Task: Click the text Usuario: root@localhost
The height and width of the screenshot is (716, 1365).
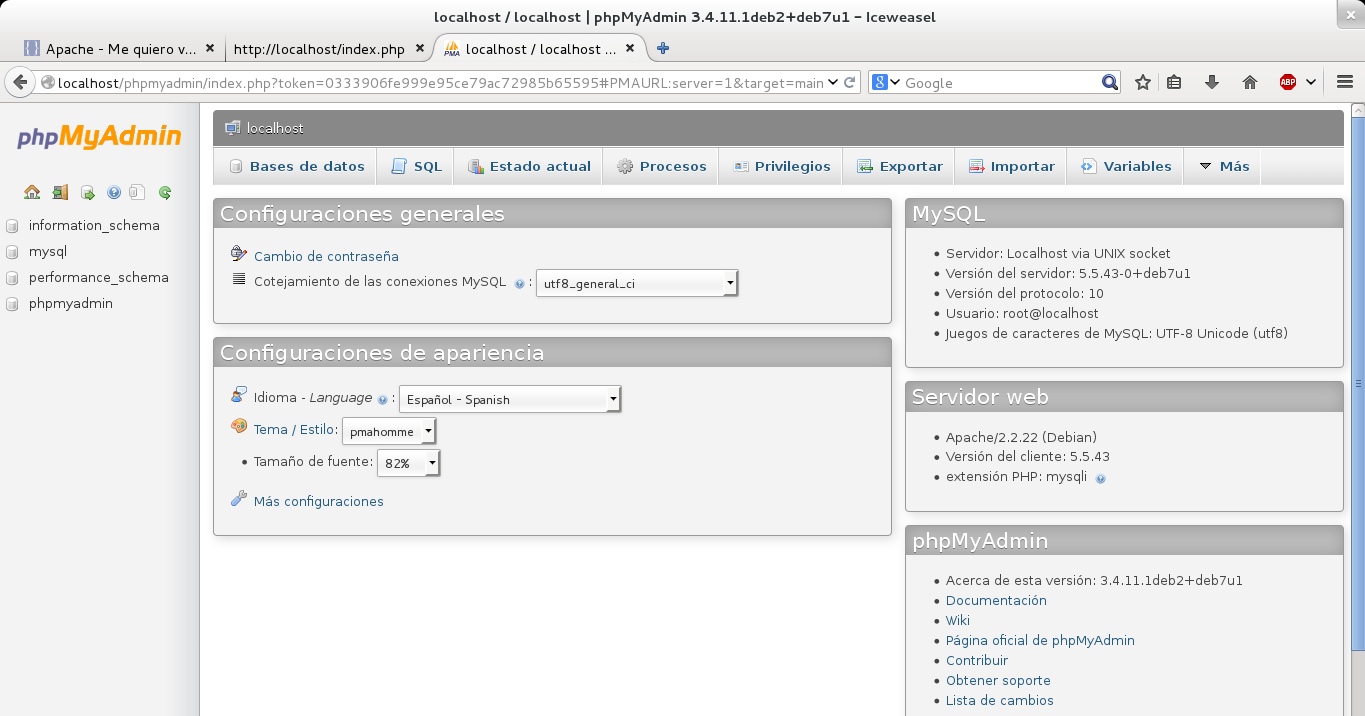Action: point(1022,314)
